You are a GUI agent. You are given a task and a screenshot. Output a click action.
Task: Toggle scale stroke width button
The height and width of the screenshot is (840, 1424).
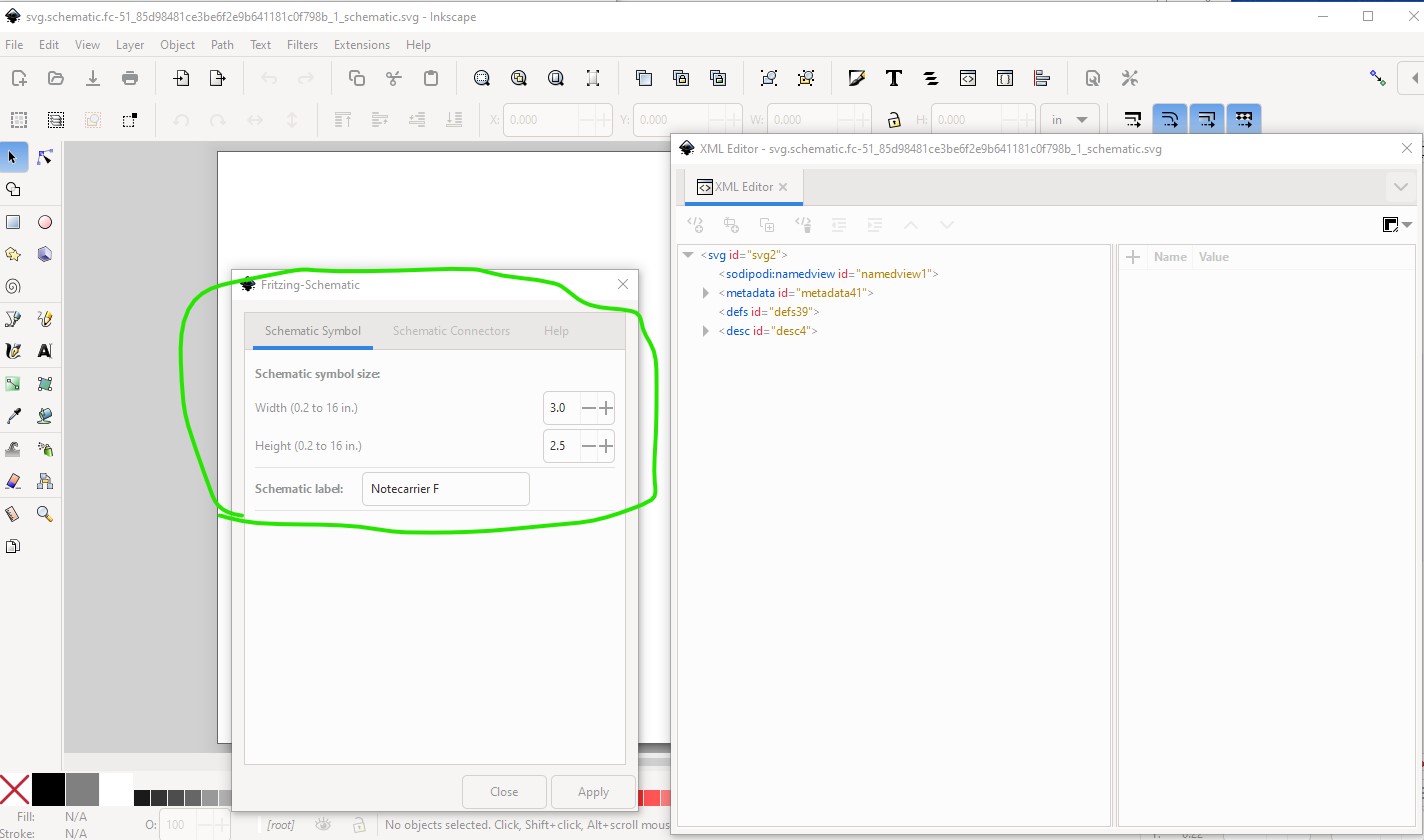click(1133, 120)
